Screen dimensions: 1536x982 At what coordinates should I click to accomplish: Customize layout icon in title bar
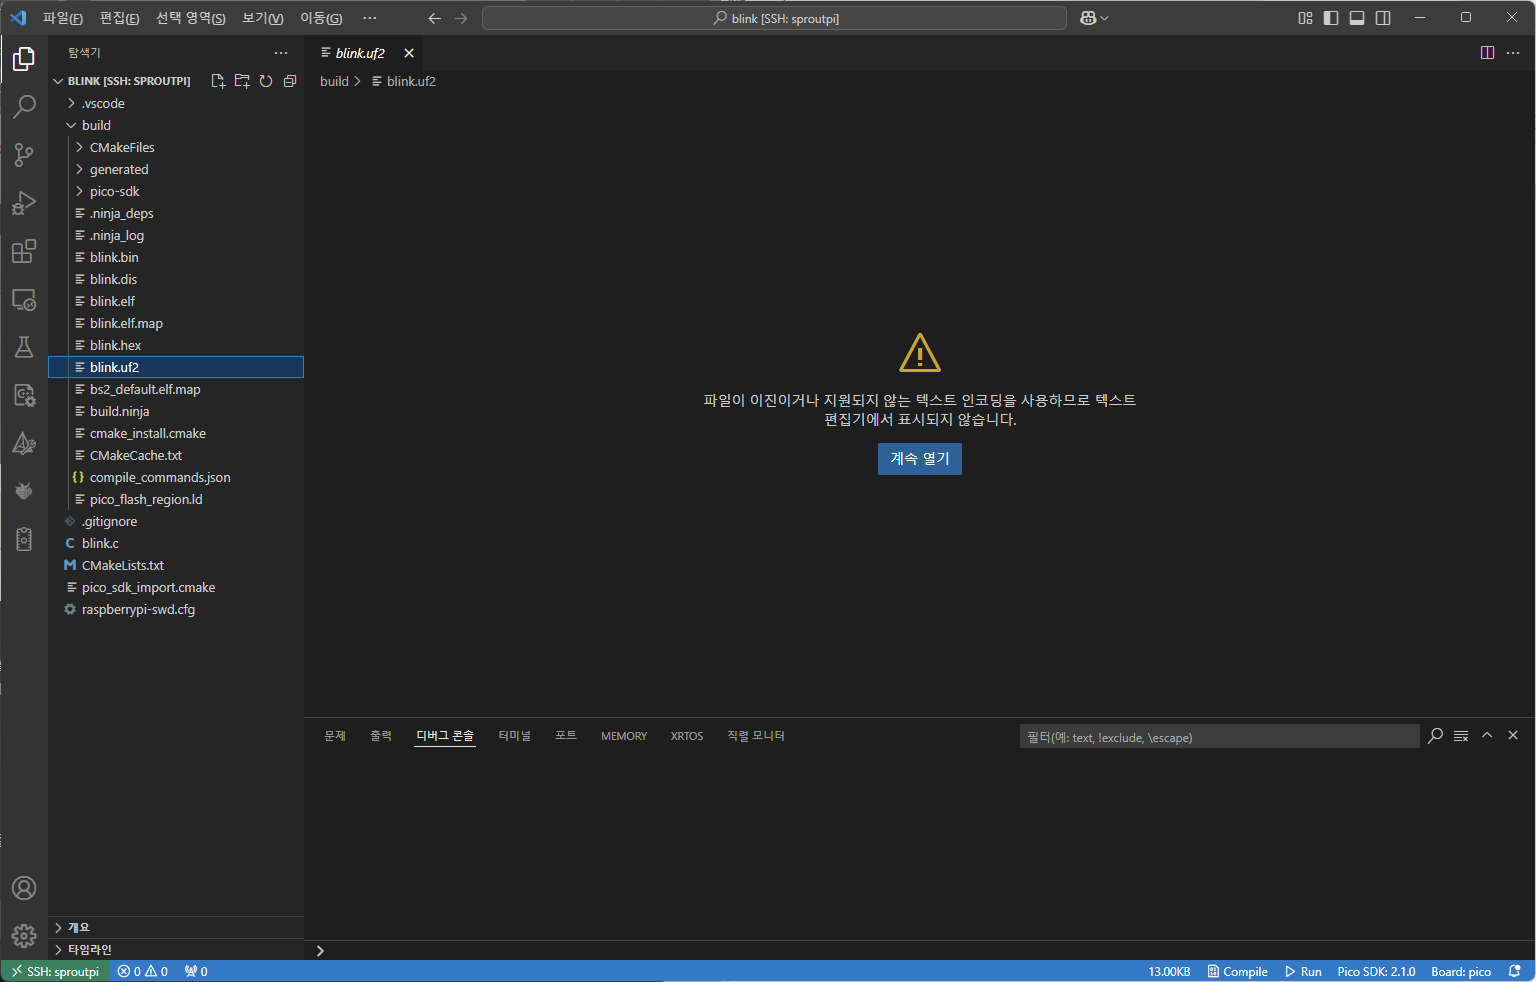[x=1305, y=18]
